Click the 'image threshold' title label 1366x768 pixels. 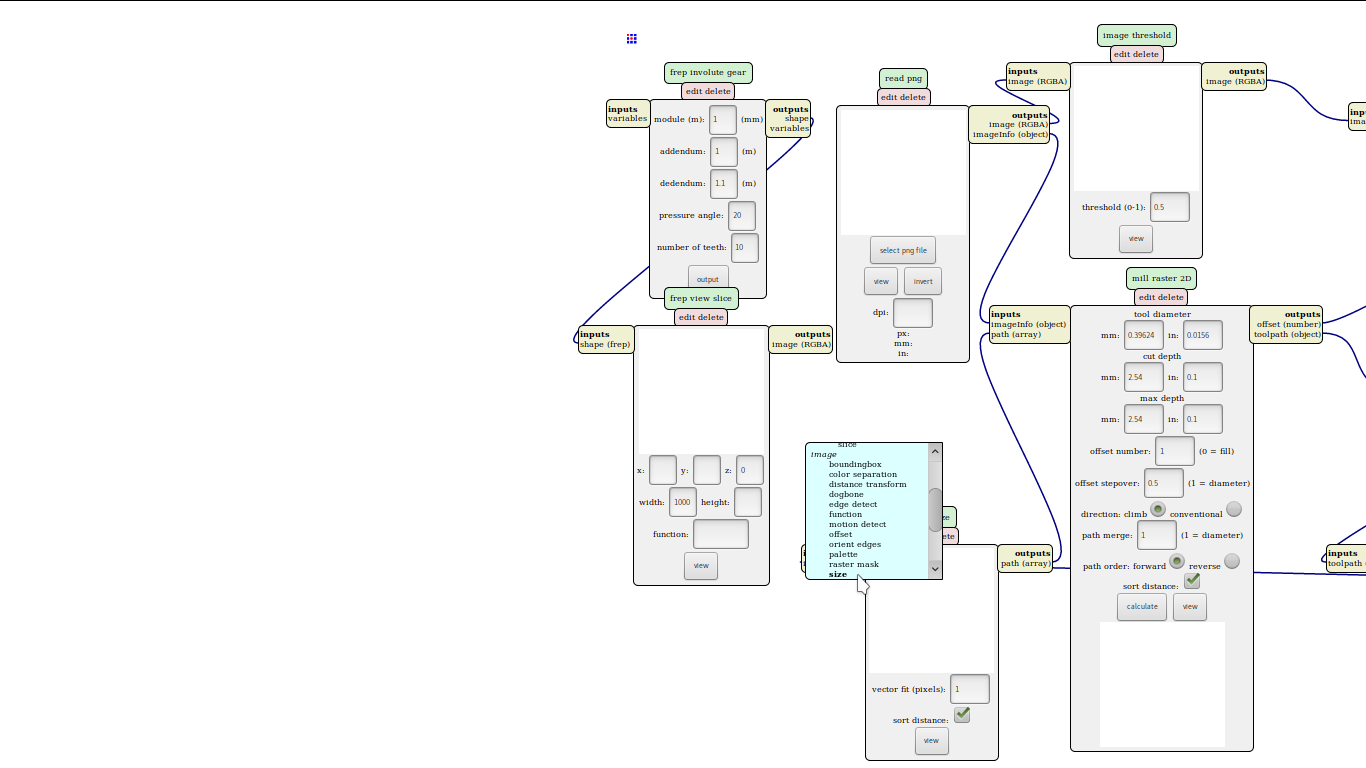[1136, 35]
